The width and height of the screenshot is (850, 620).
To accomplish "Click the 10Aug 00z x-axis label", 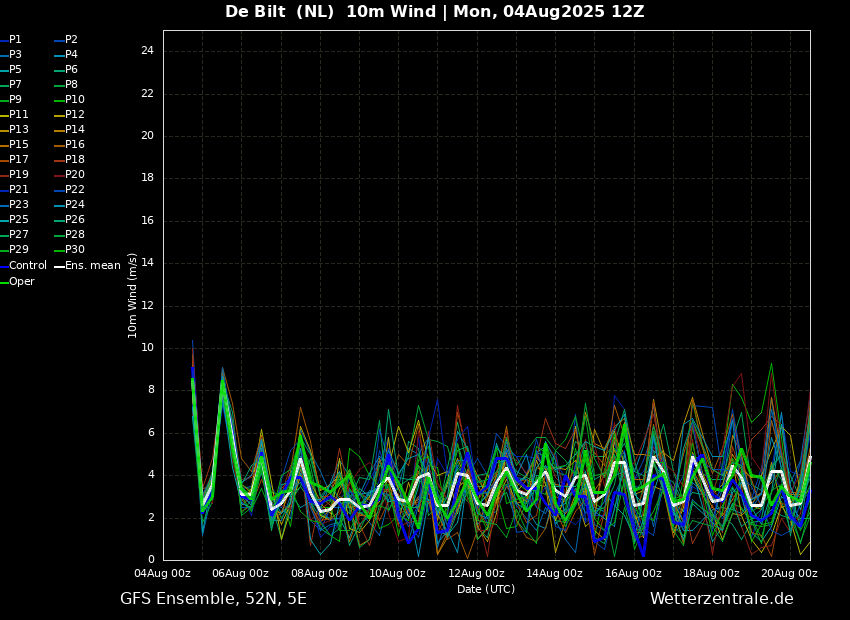I will pos(397,573).
